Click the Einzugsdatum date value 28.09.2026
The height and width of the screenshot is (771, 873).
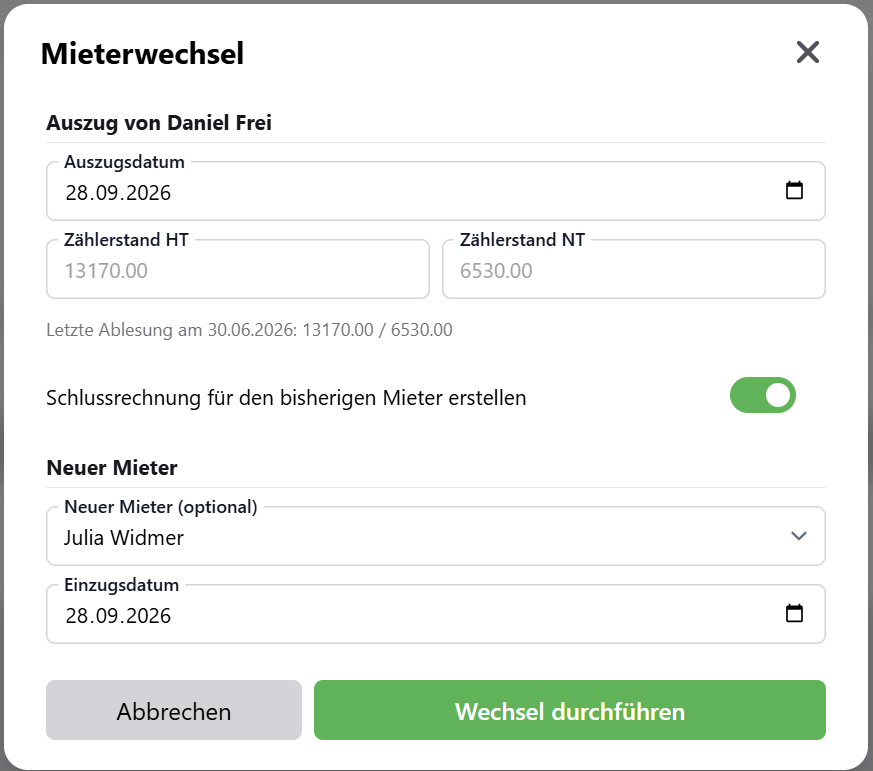pyautogui.click(x=118, y=616)
